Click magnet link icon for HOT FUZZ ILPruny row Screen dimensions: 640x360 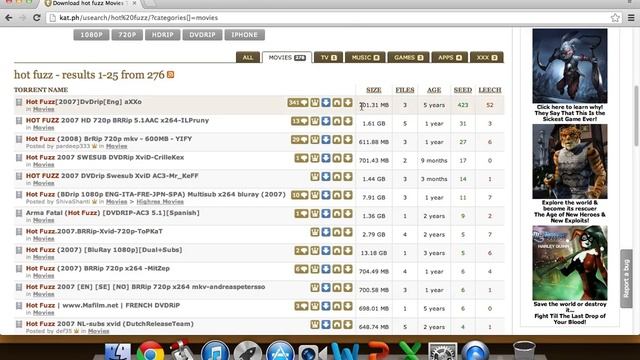tap(337, 121)
